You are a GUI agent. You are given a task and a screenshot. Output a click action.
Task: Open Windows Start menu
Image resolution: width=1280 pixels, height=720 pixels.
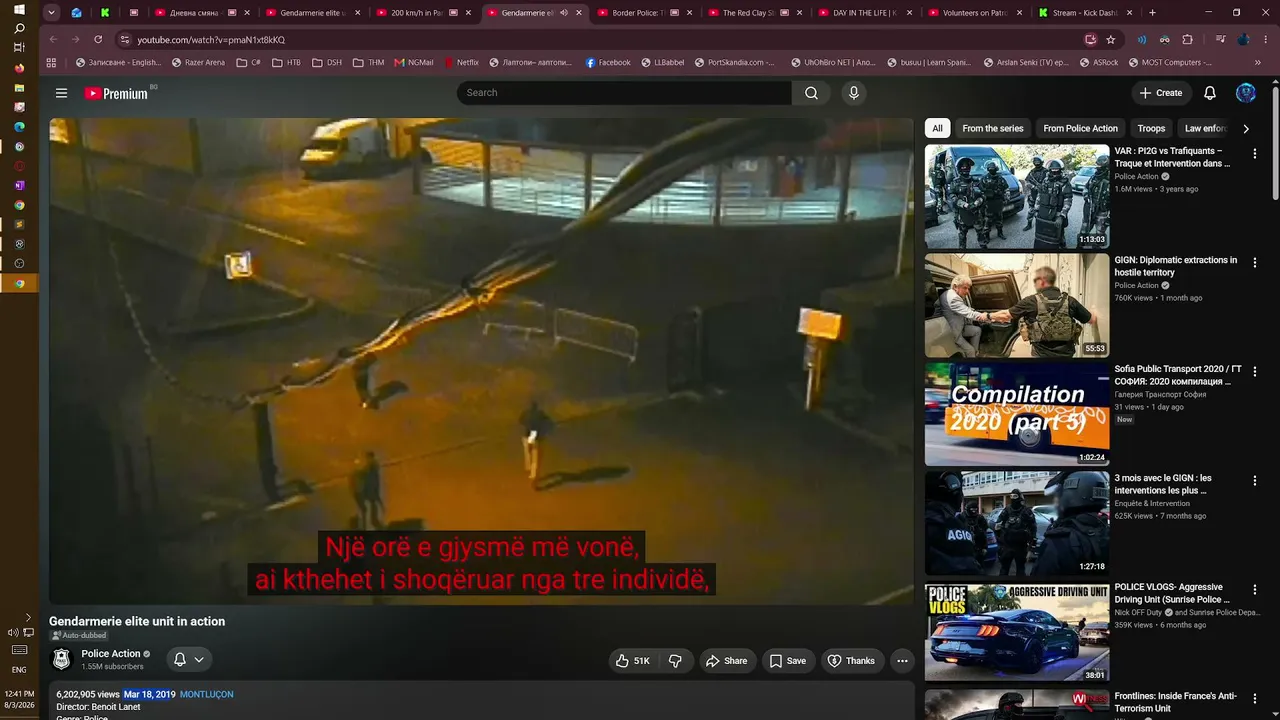click(x=19, y=9)
